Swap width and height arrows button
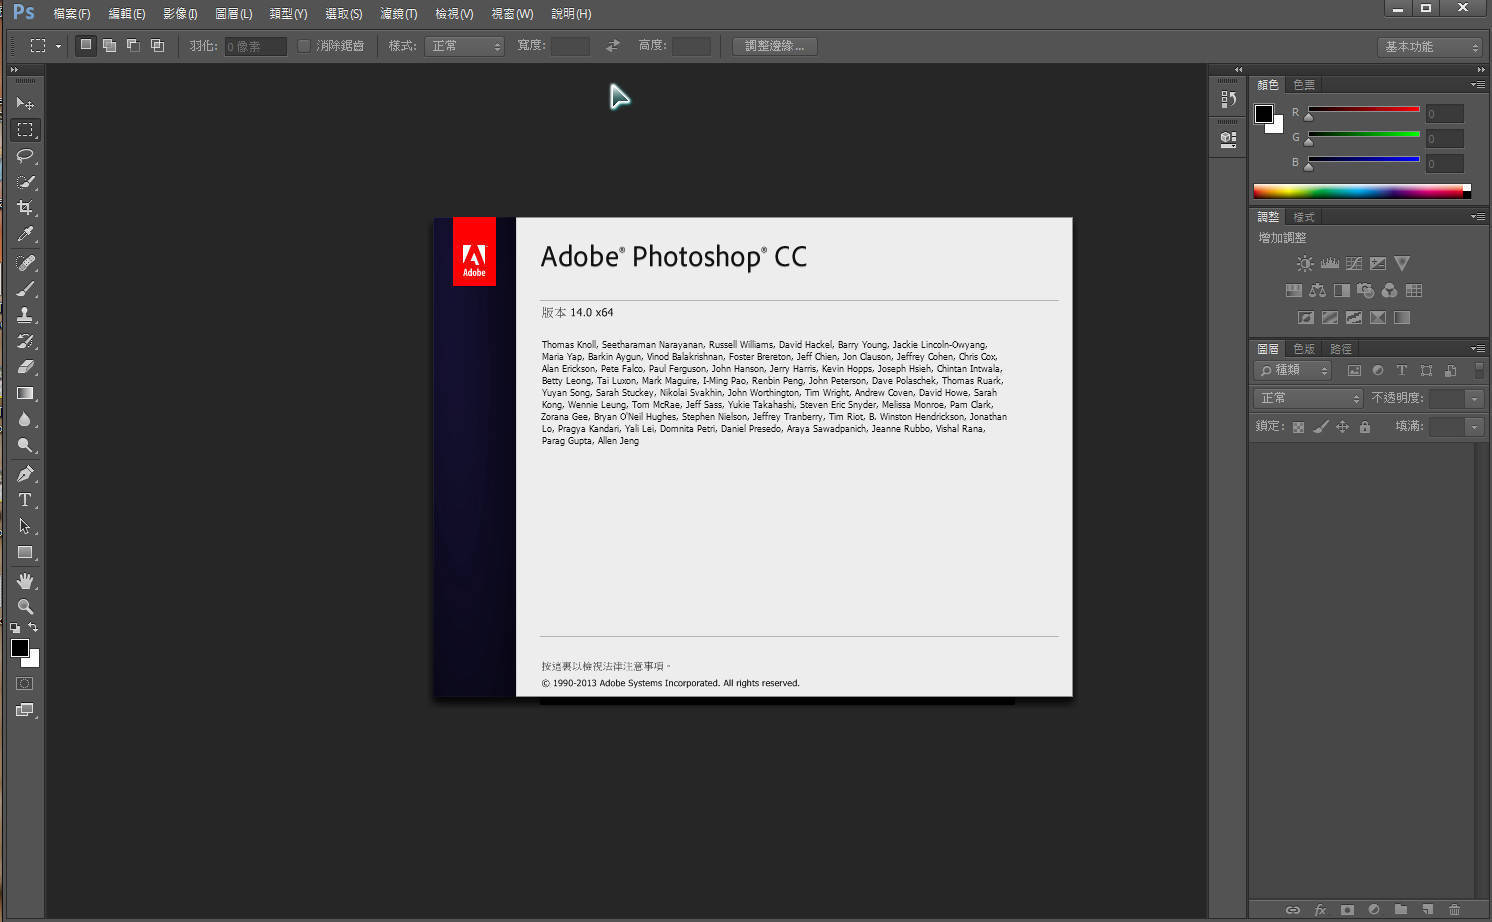 tap(612, 46)
